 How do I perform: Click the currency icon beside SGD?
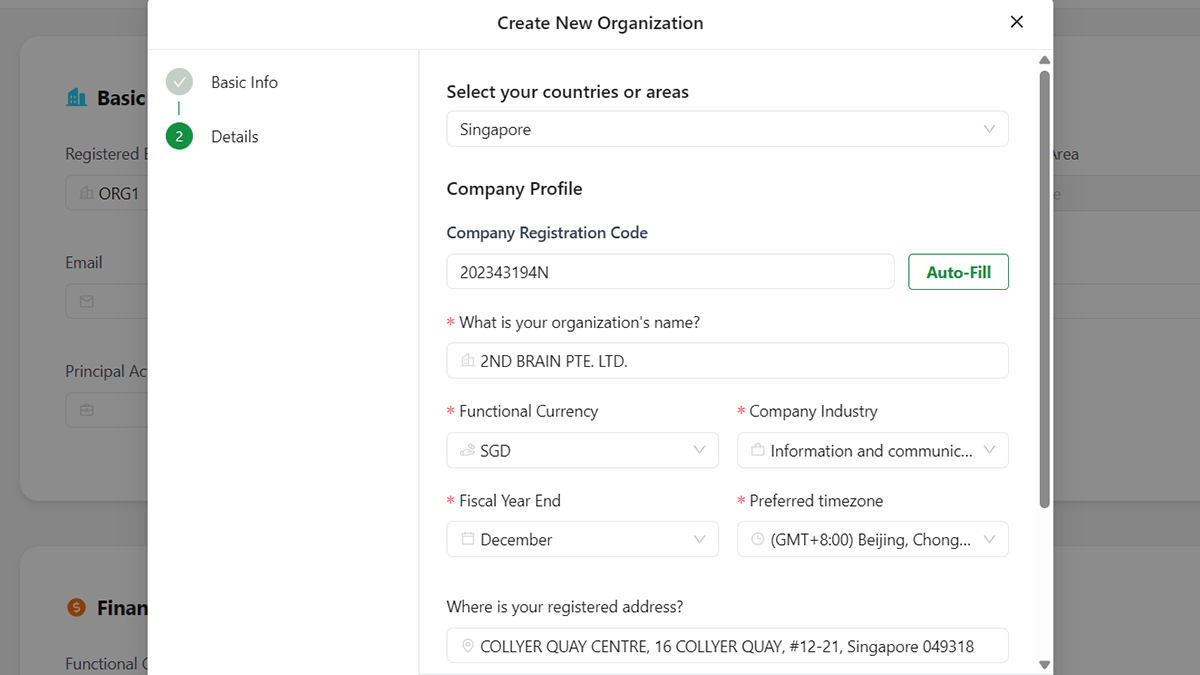[467, 451]
